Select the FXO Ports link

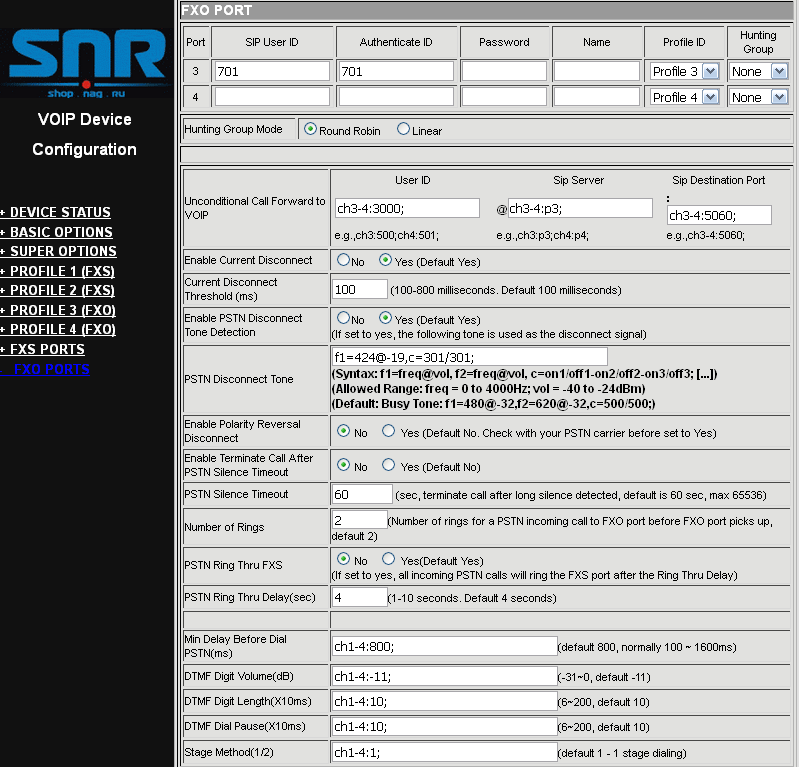pos(52,369)
